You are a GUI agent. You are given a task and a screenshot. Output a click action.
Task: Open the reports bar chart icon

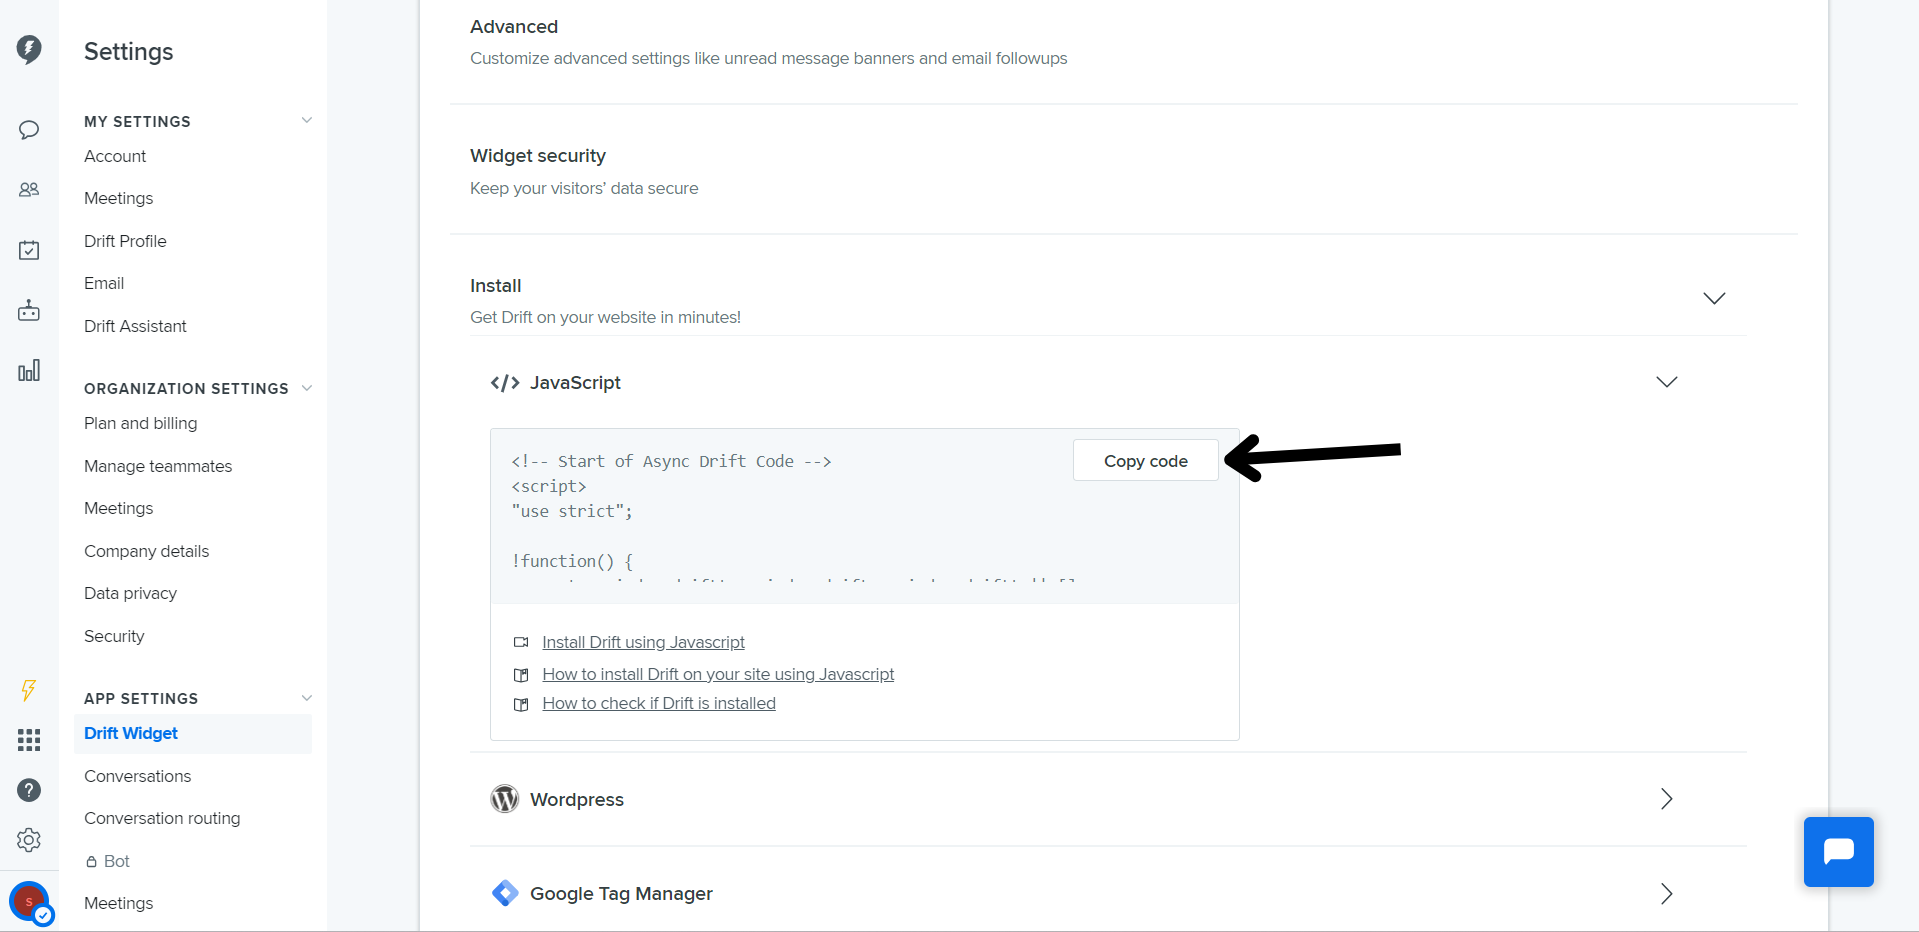click(29, 371)
